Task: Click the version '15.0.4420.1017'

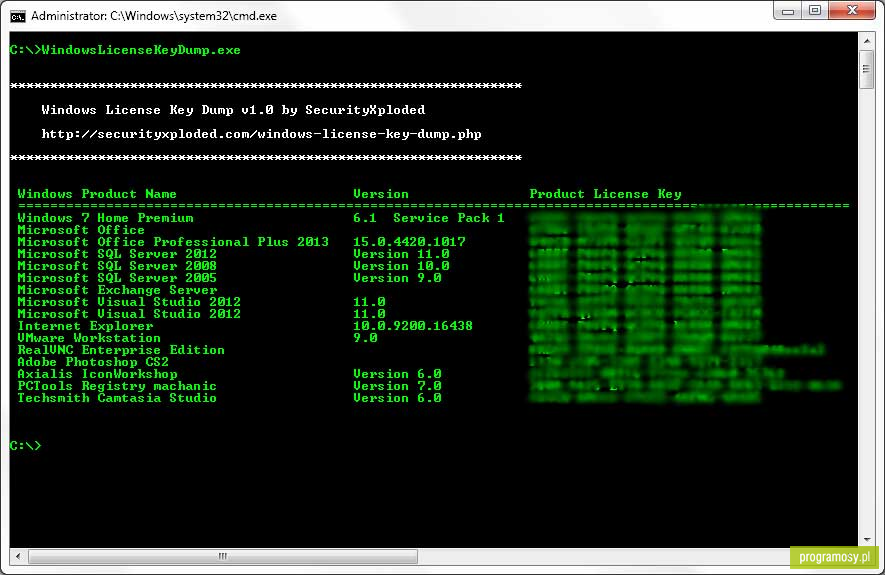Action: 409,242
